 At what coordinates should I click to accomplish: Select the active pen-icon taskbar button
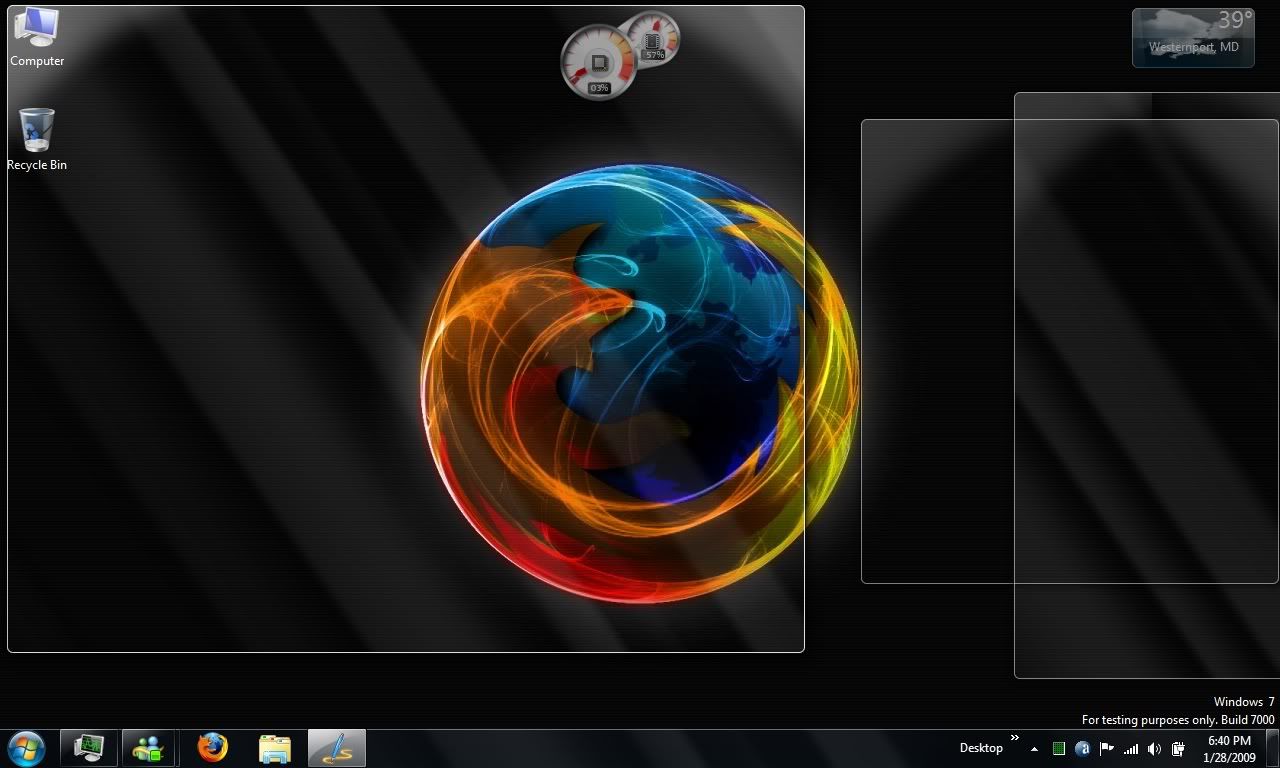click(337, 748)
